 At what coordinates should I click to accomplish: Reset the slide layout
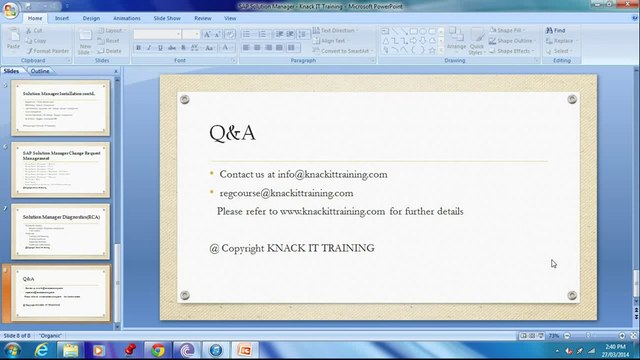point(109,41)
